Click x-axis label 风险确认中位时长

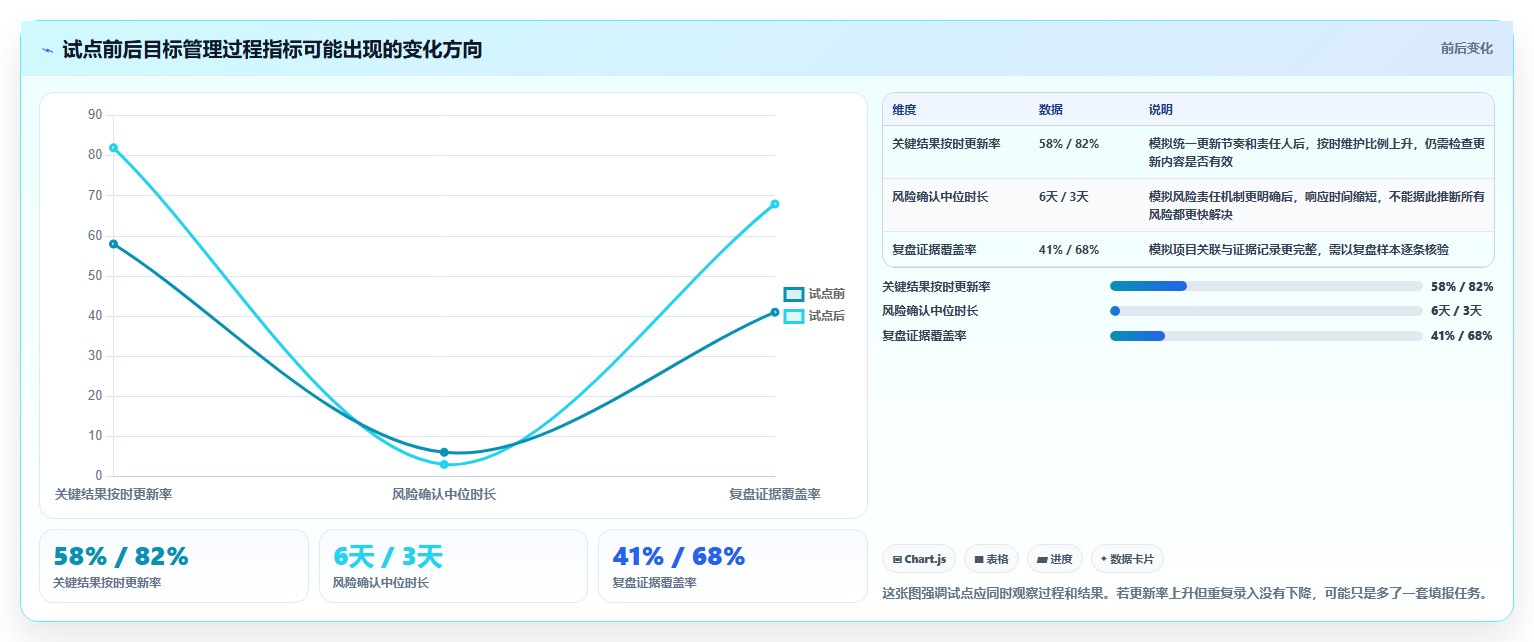pyautogui.click(x=444, y=494)
